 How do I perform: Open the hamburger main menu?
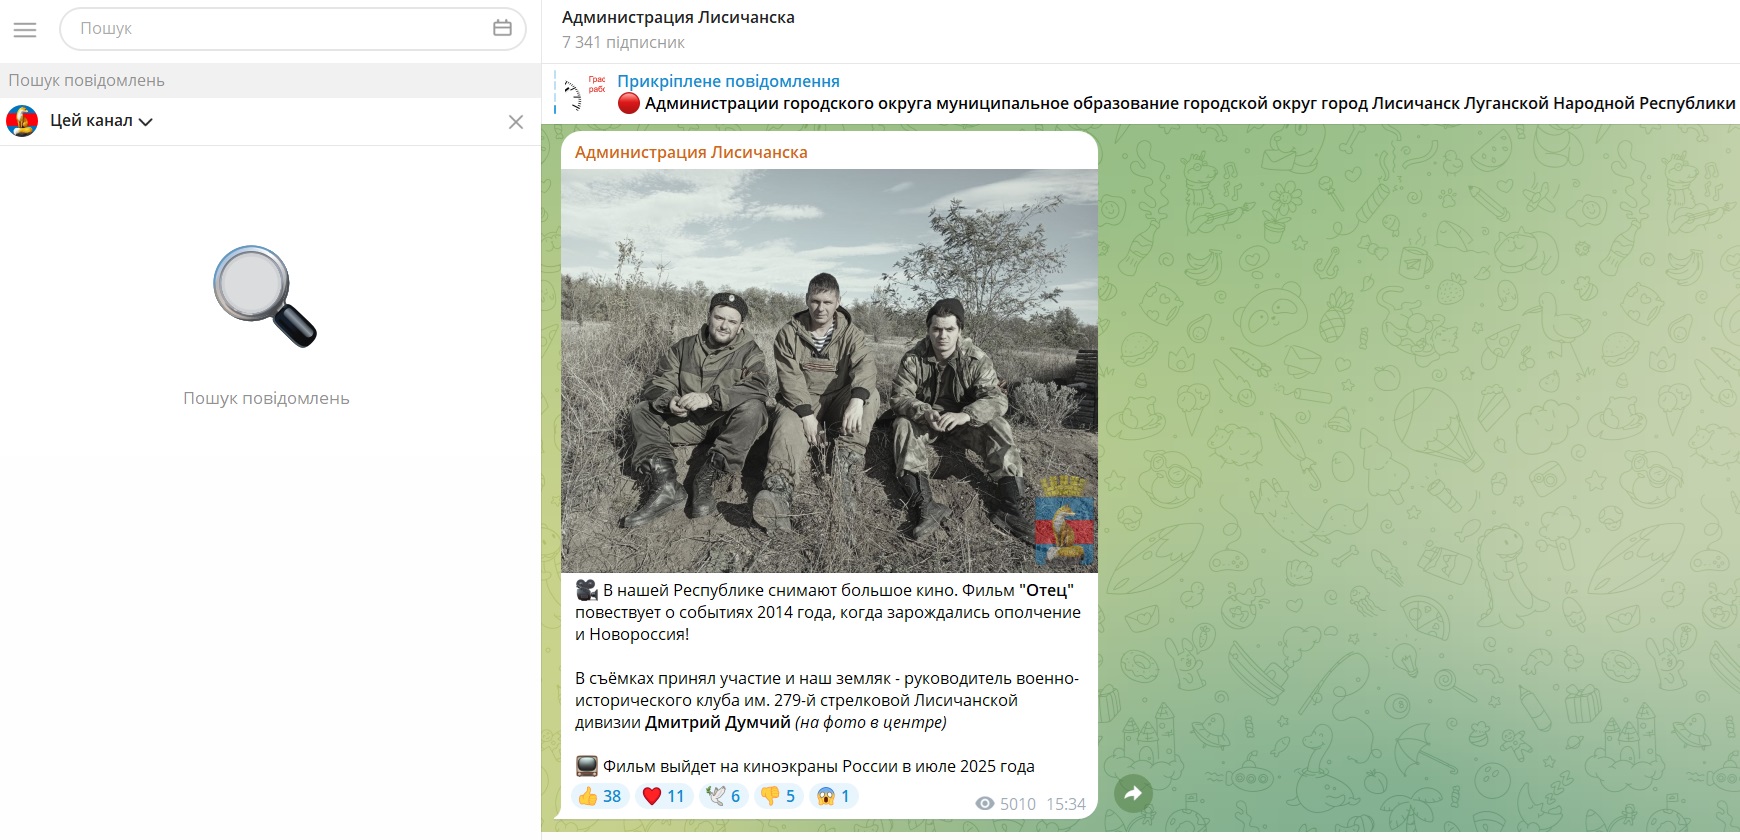[25, 30]
